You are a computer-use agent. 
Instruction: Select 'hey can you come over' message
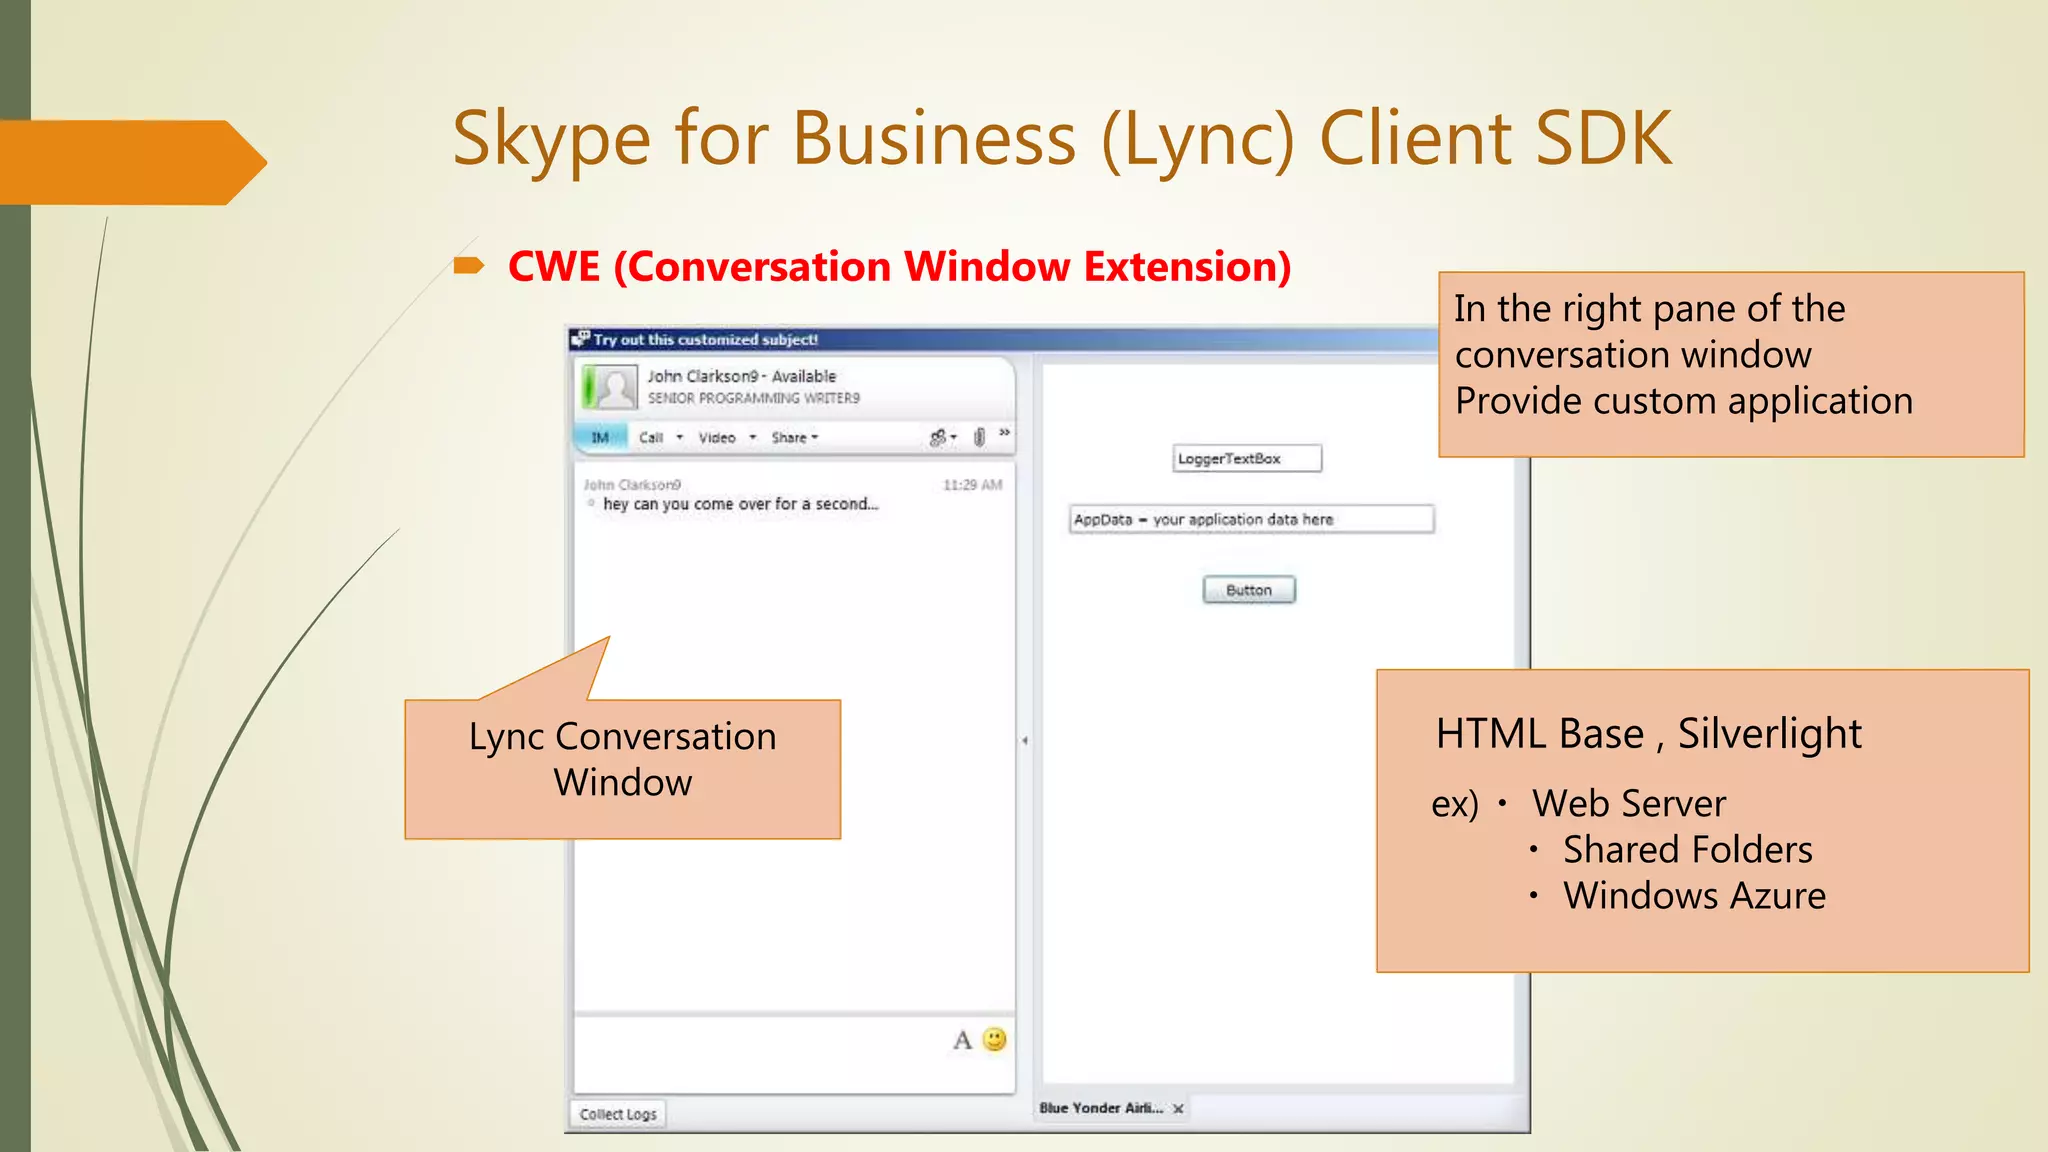tap(740, 504)
